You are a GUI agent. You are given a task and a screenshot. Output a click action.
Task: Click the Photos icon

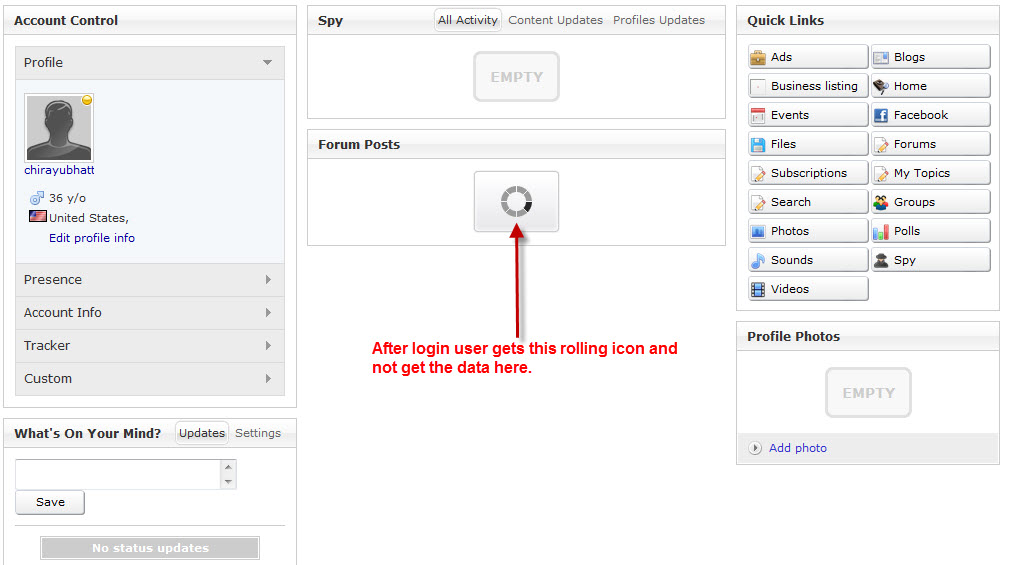tap(758, 231)
